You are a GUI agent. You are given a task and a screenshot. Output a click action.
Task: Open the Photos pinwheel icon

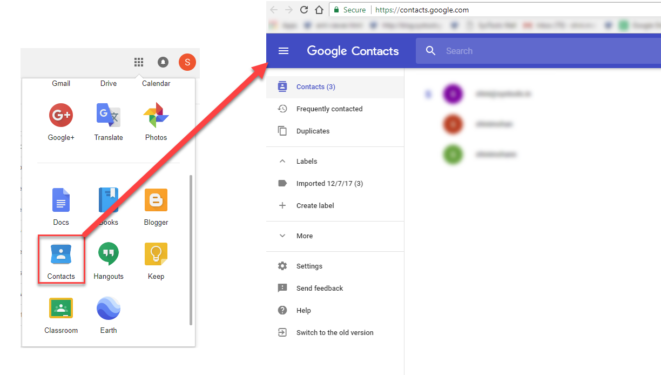[x=156, y=115]
